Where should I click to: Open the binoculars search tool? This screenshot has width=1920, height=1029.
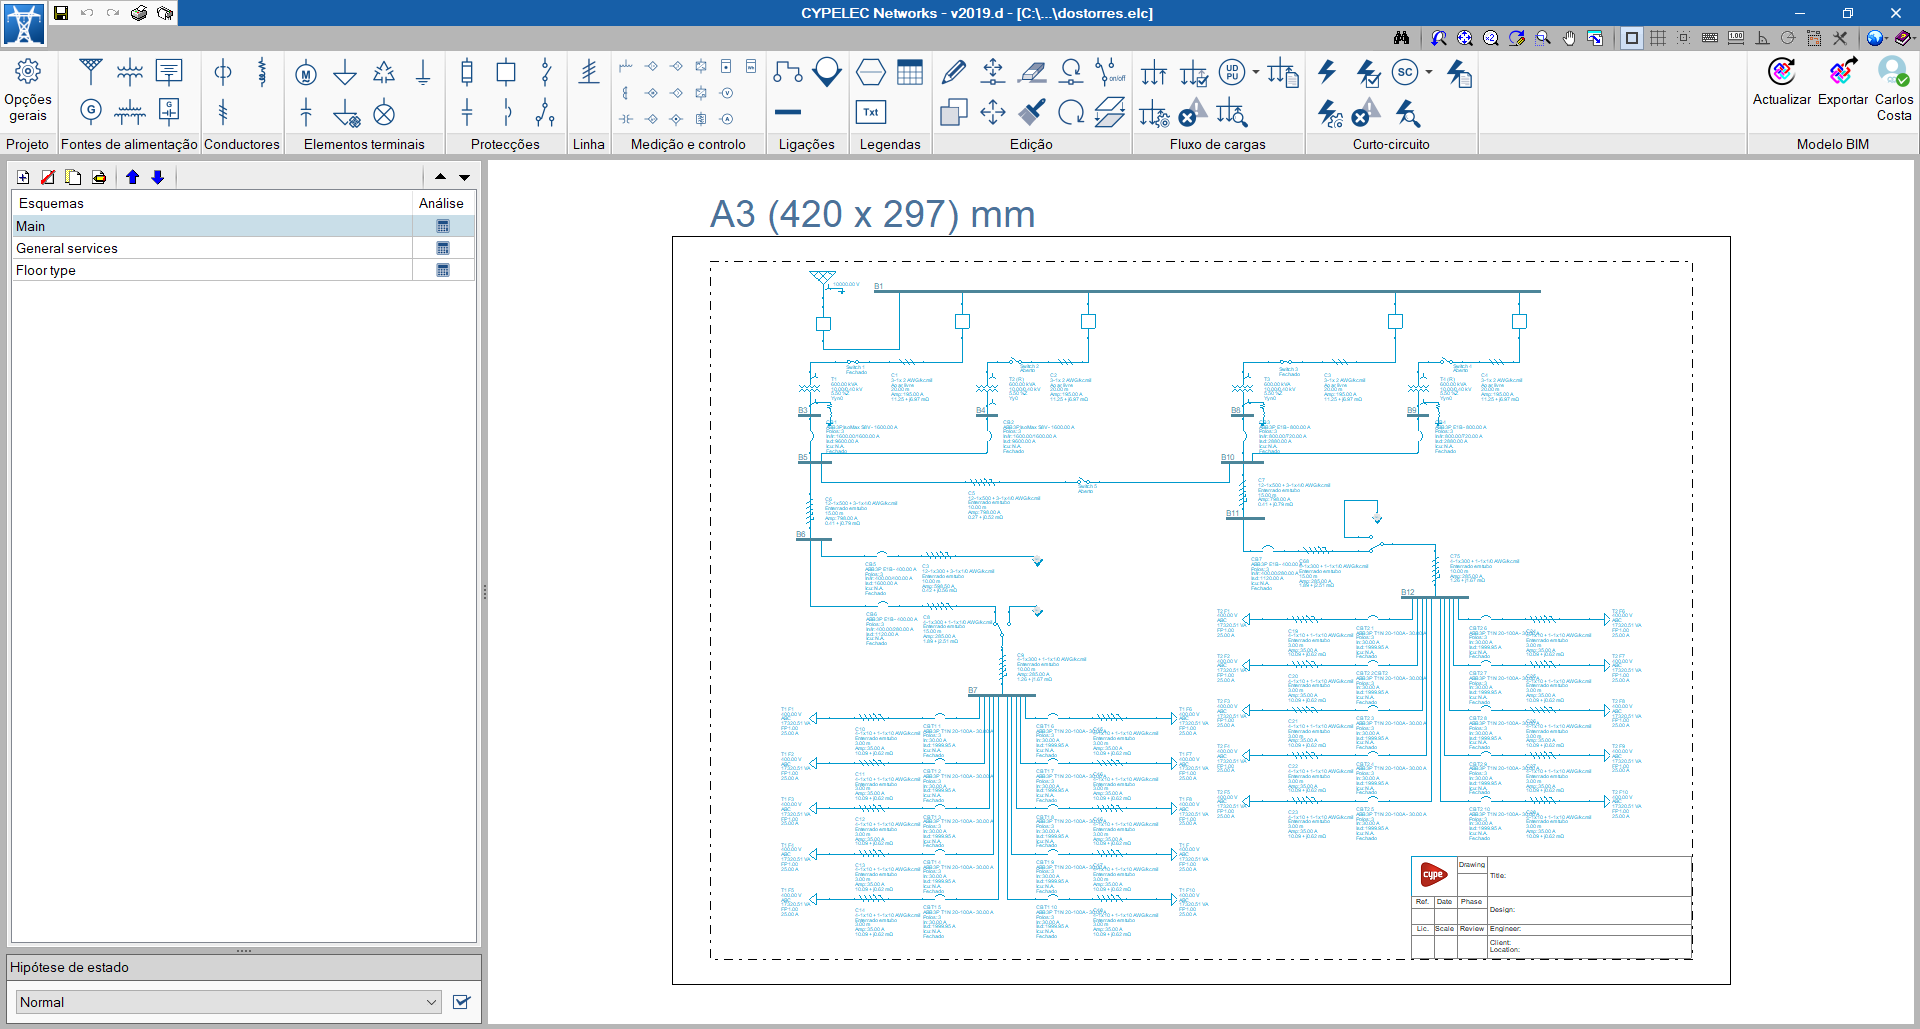[1402, 38]
